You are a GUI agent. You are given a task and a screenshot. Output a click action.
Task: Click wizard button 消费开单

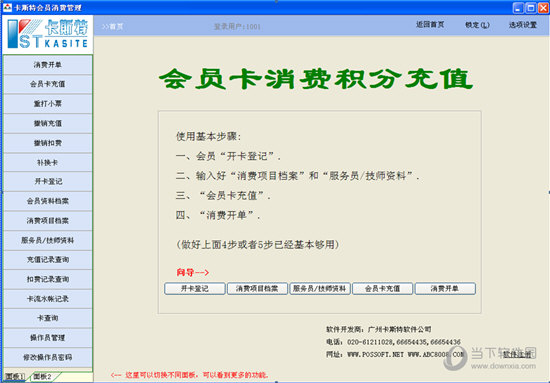tap(445, 289)
